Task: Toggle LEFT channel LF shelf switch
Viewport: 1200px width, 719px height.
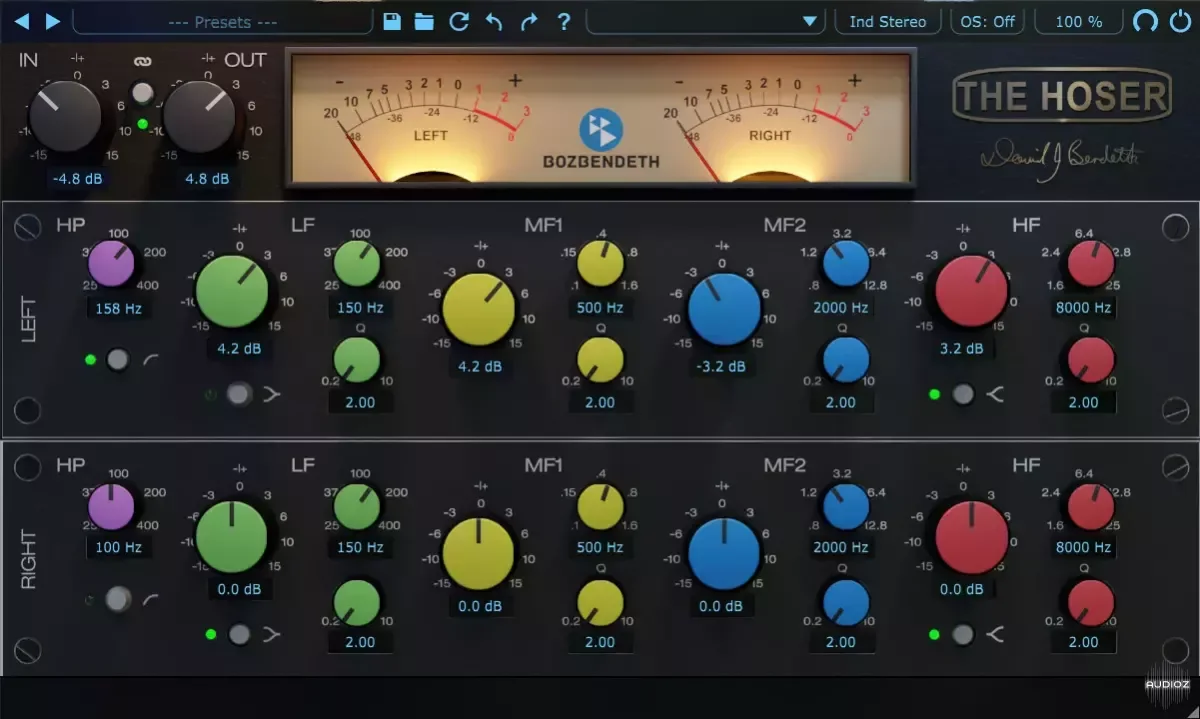Action: pos(238,394)
